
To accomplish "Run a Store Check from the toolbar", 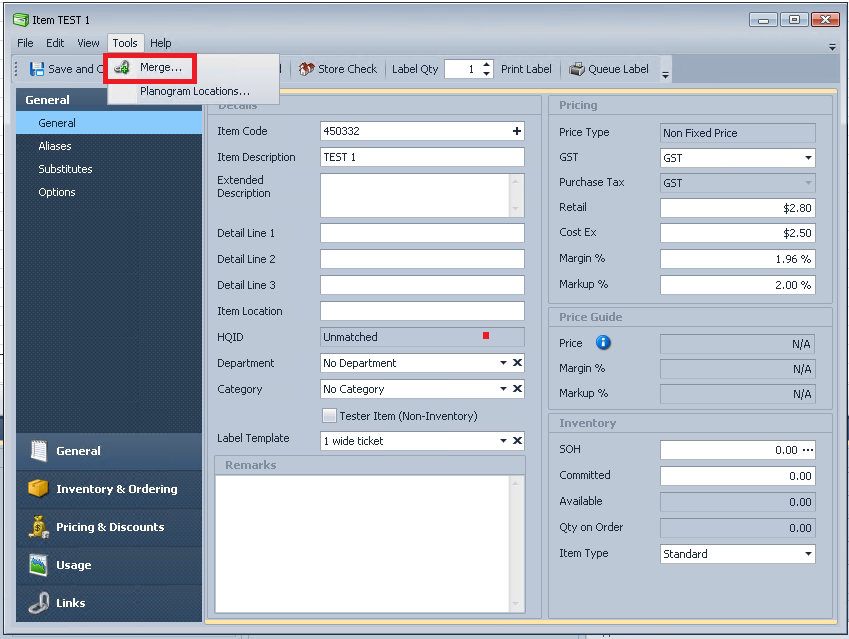I will 337,69.
